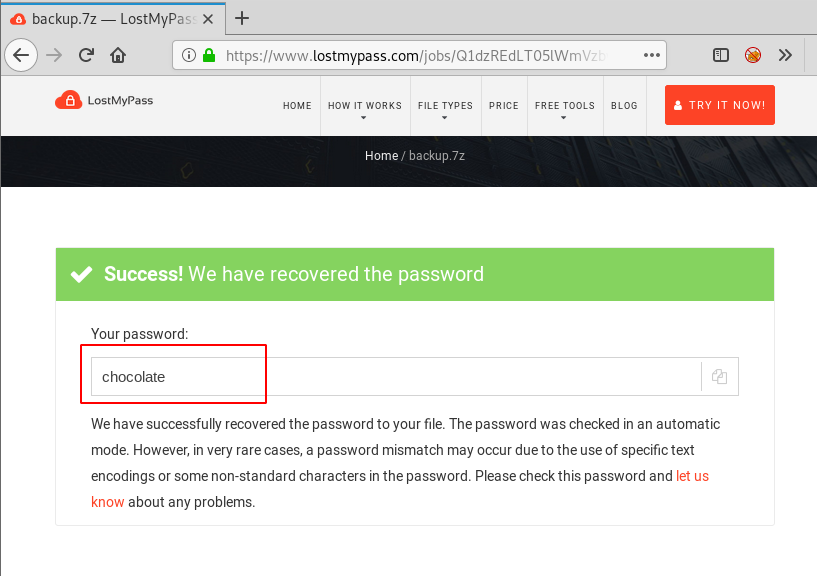Viewport: 817px width, 576px height.
Task: Copy the recovered password with clipboard icon
Action: pos(720,376)
